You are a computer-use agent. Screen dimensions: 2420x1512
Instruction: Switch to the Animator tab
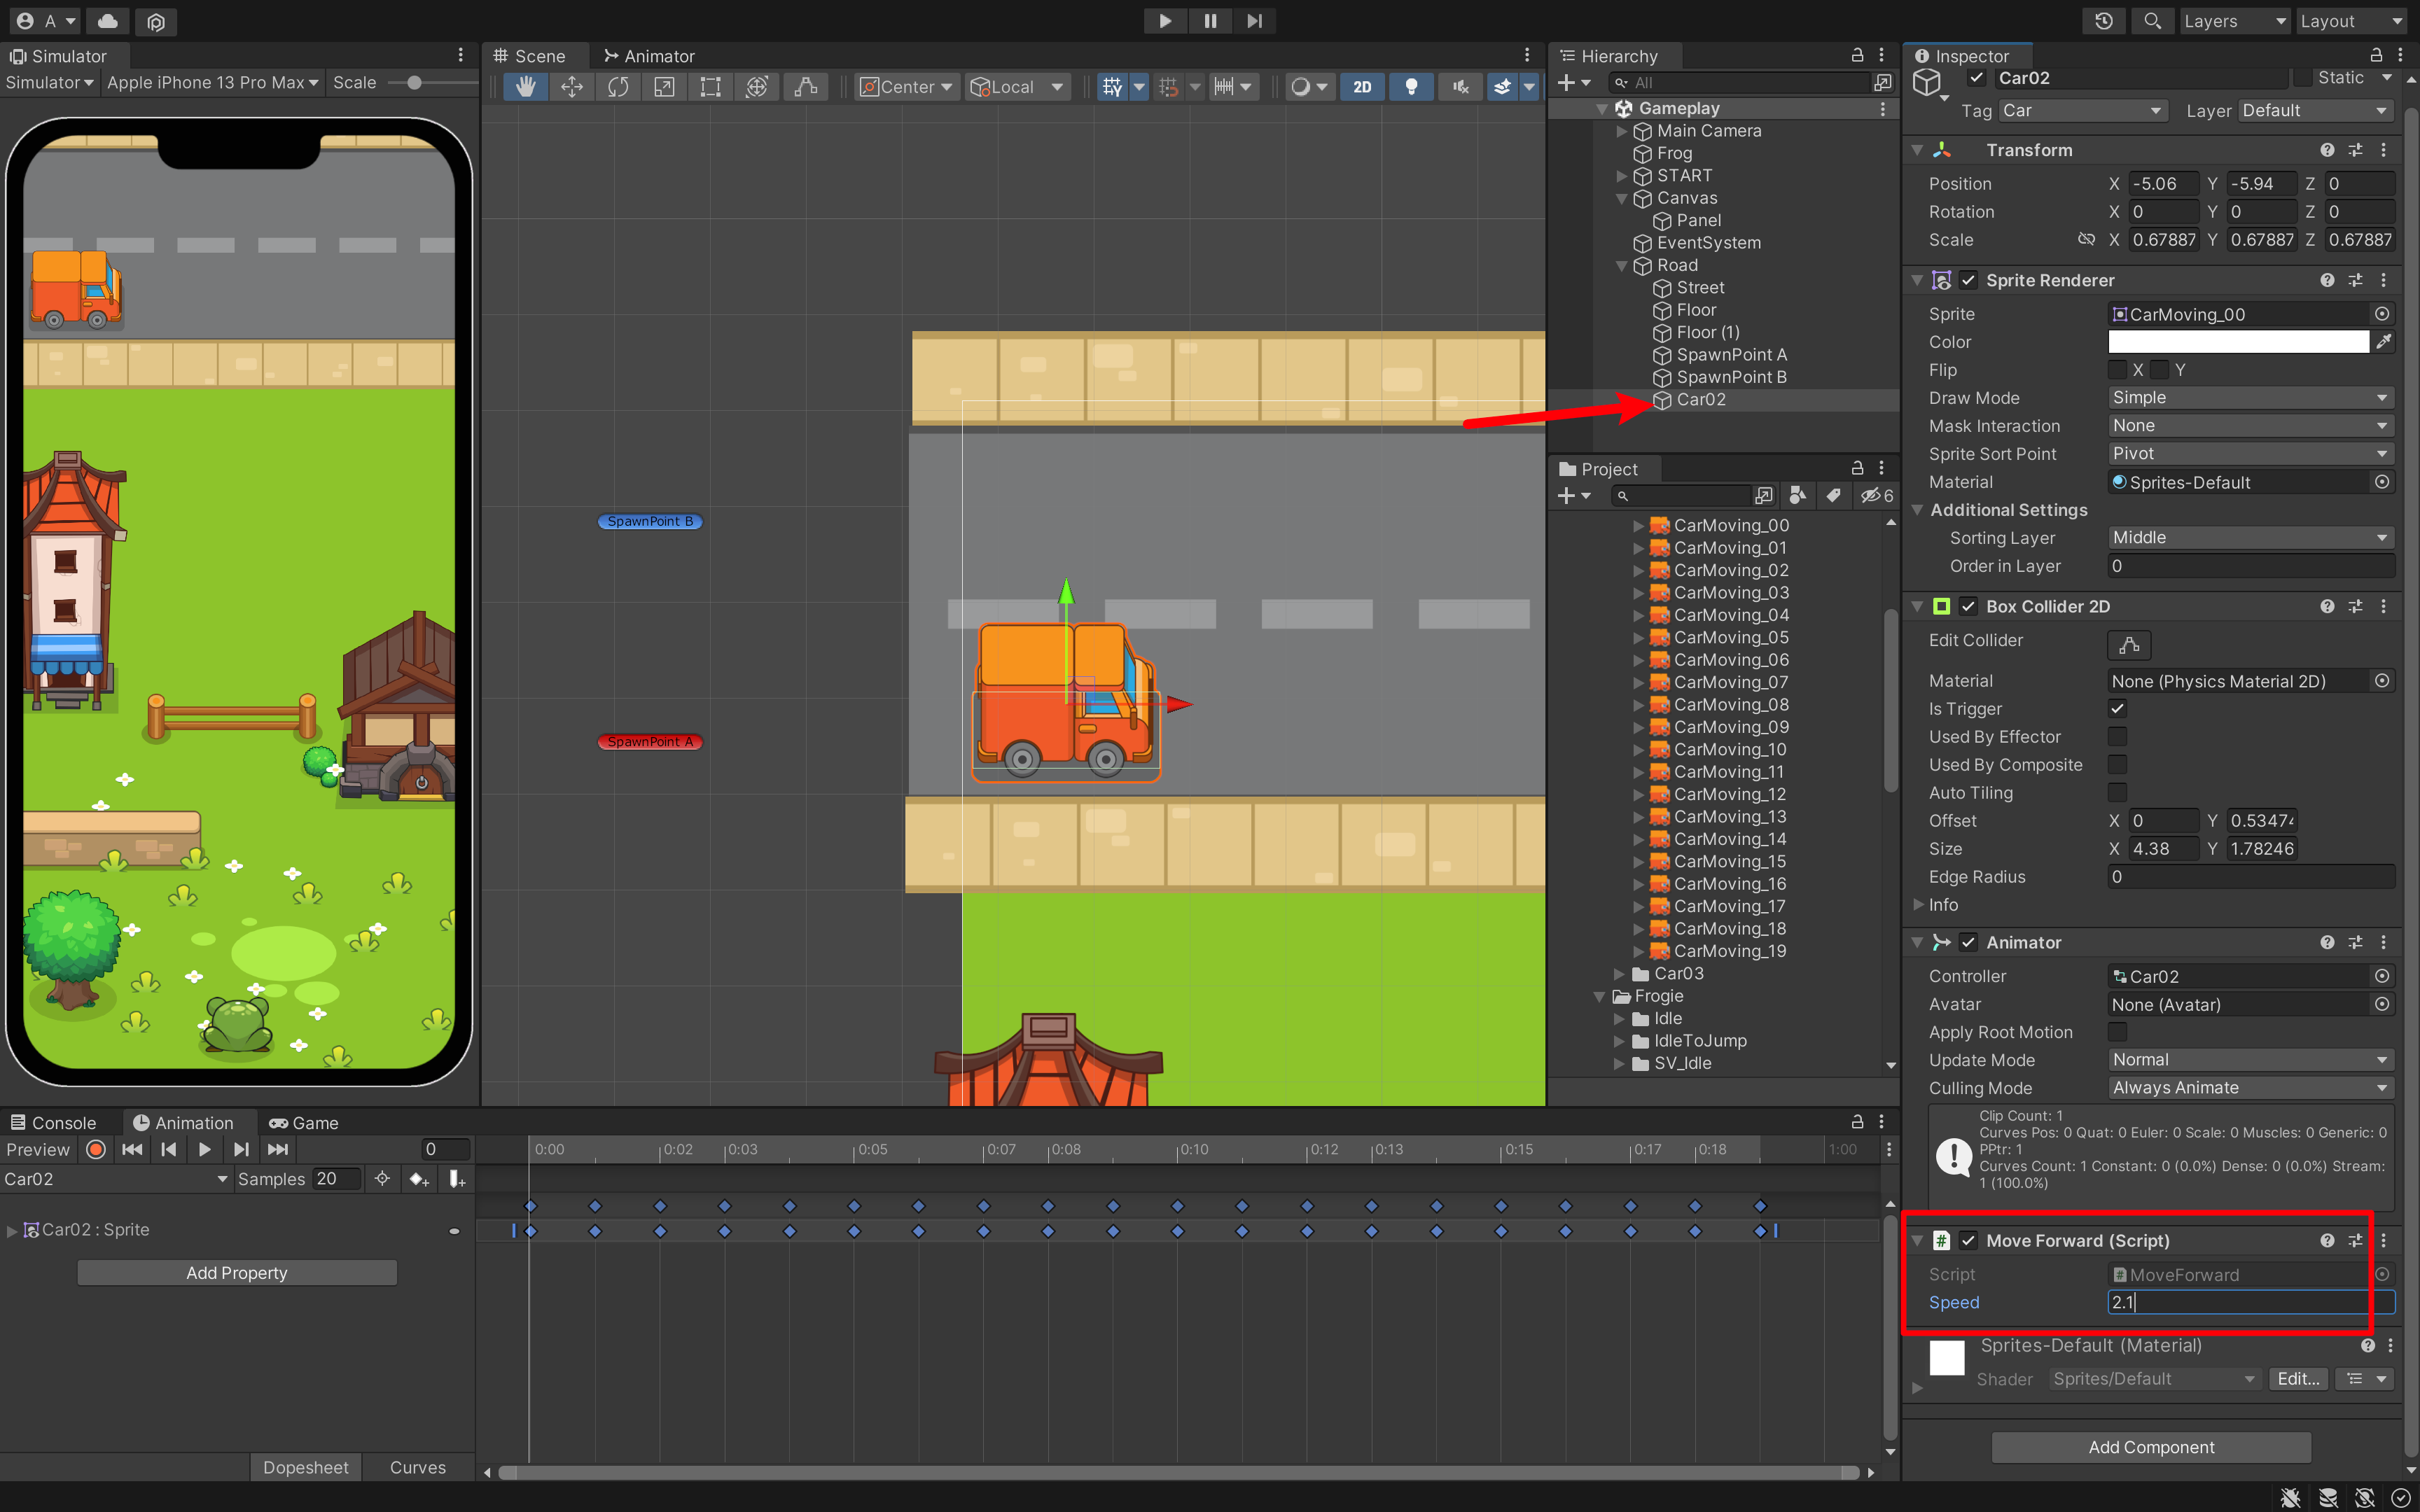[649, 56]
